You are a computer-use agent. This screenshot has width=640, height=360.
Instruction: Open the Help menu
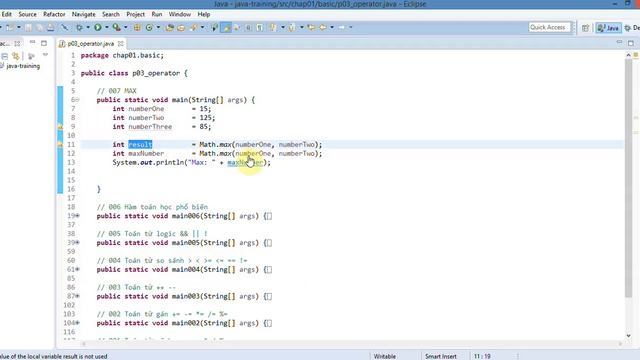(x=204, y=14)
